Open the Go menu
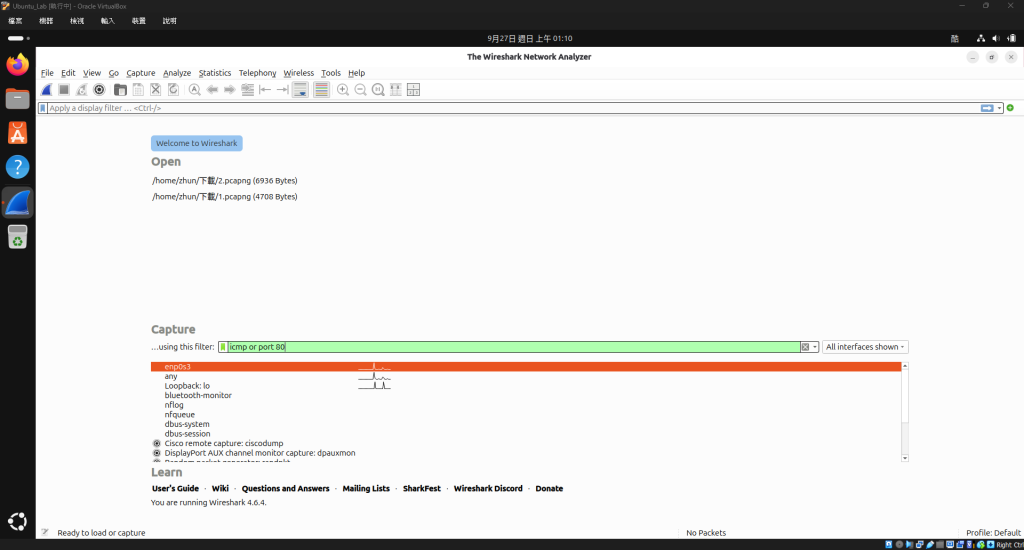The height and width of the screenshot is (550, 1024). pyautogui.click(x=114, y=73)
